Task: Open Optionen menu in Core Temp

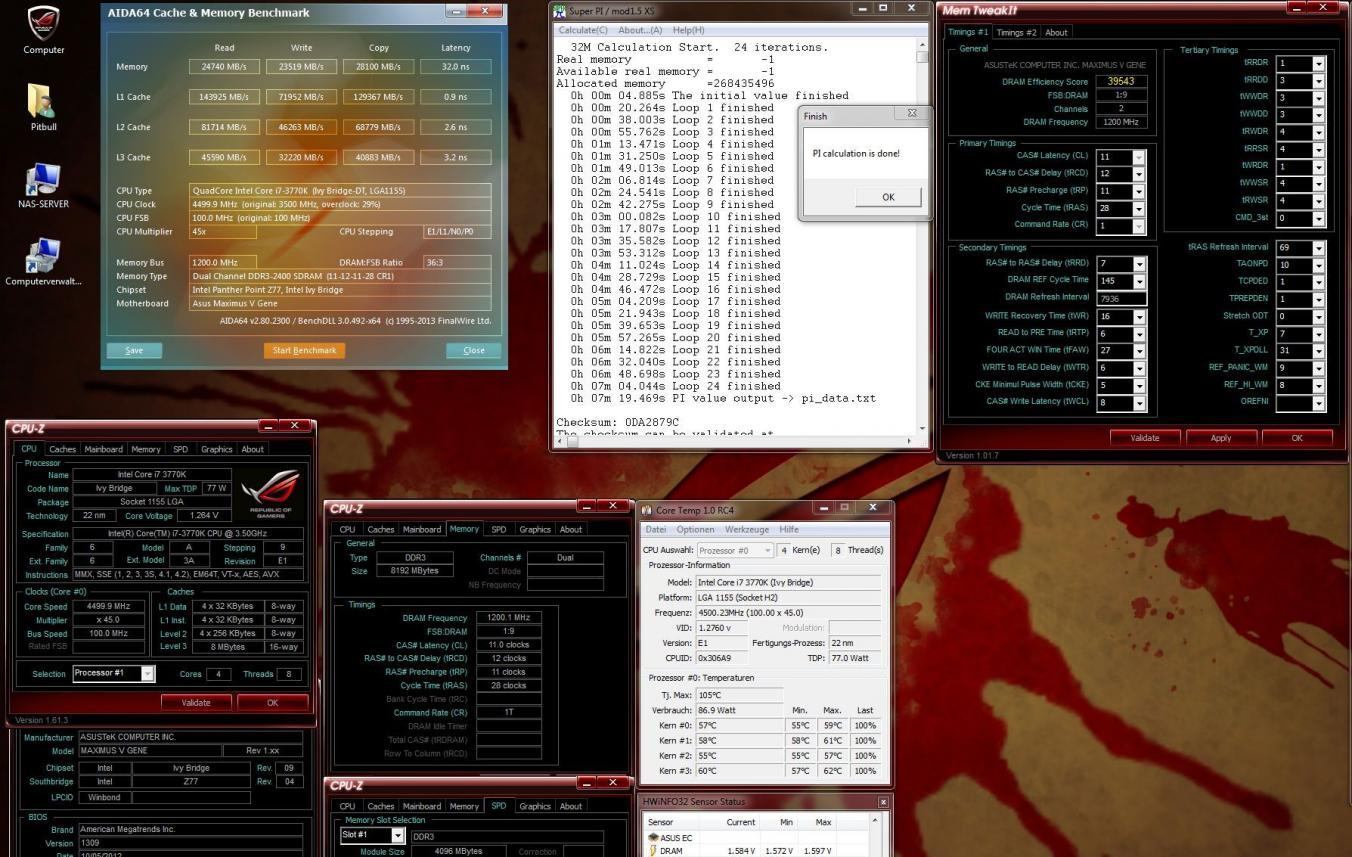Action: [695, 529]
